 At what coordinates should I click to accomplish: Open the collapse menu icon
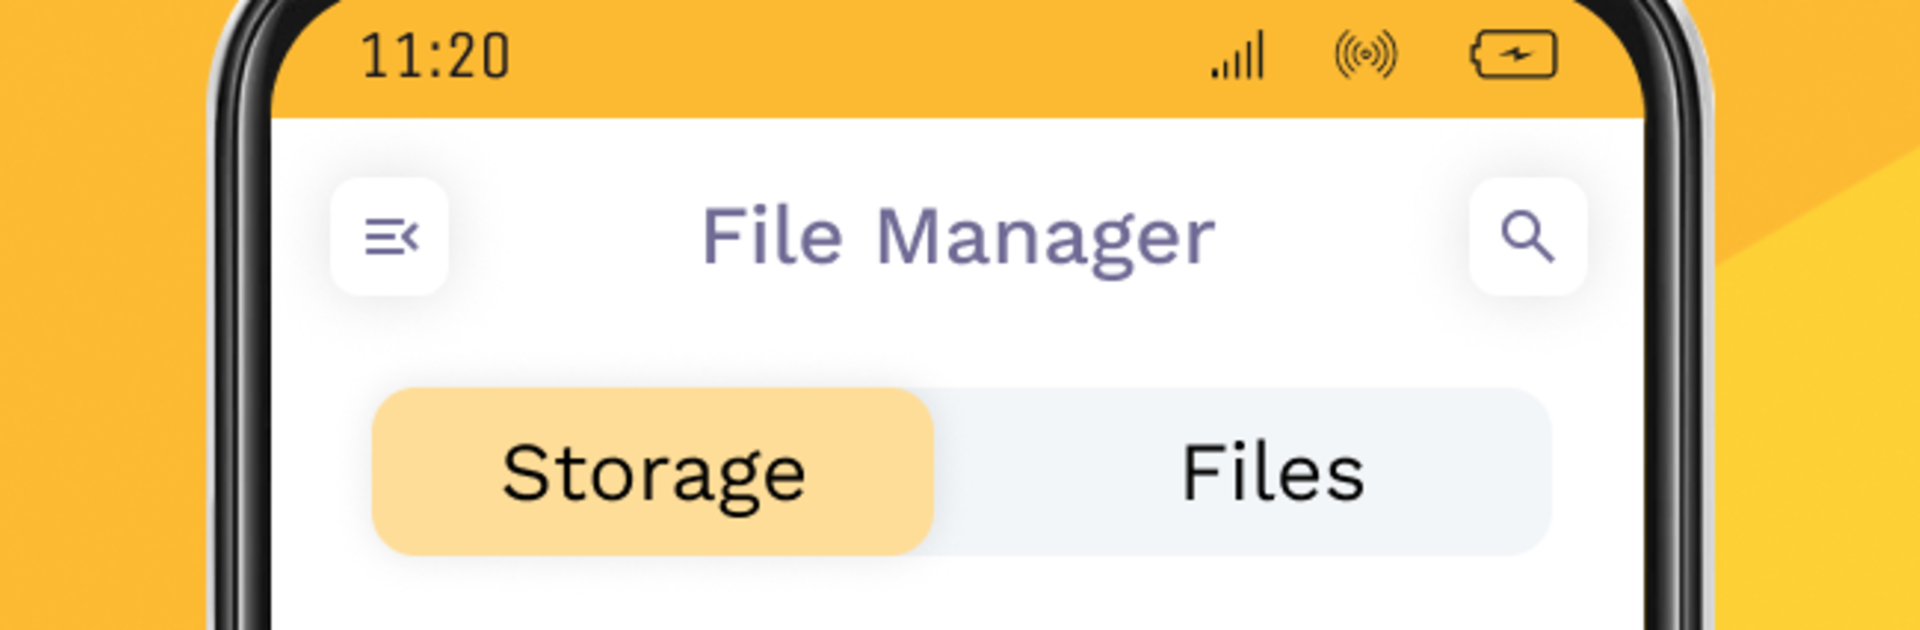(x=390, y=237)
